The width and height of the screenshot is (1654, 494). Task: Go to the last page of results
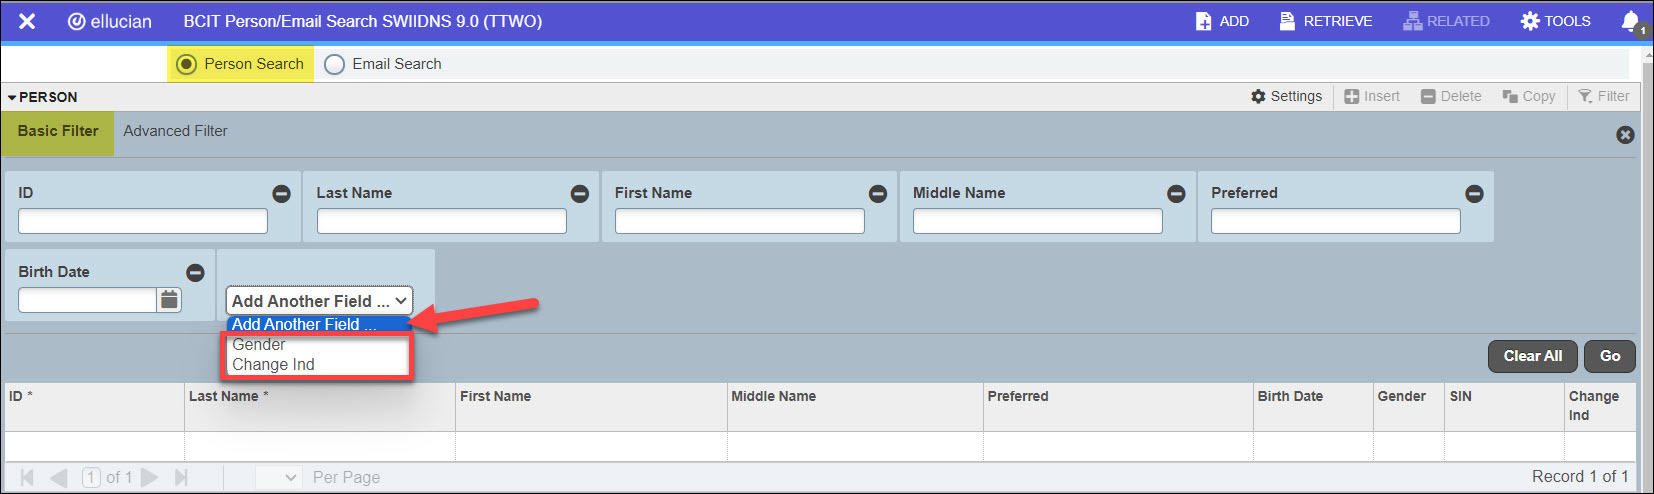coord(181,478)
